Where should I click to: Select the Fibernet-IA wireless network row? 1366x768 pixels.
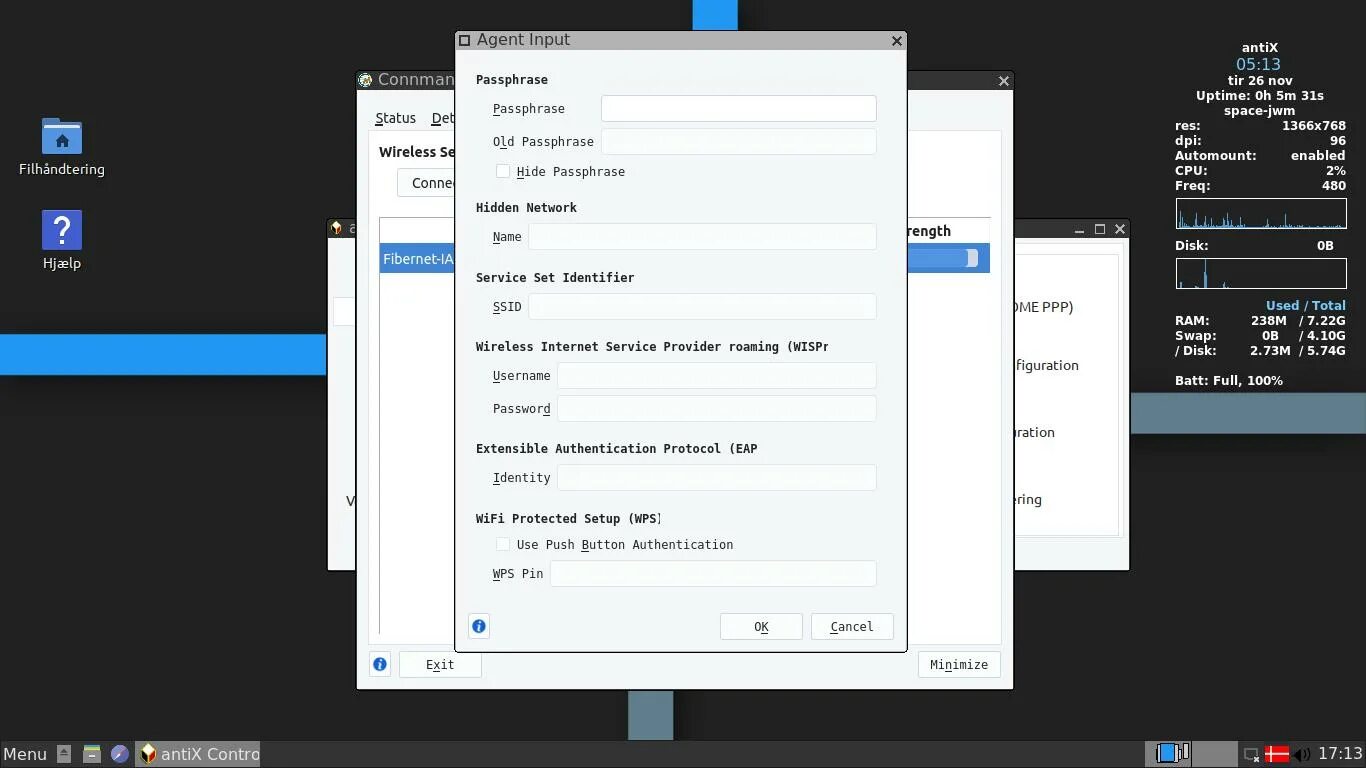(x=417, y=258)
